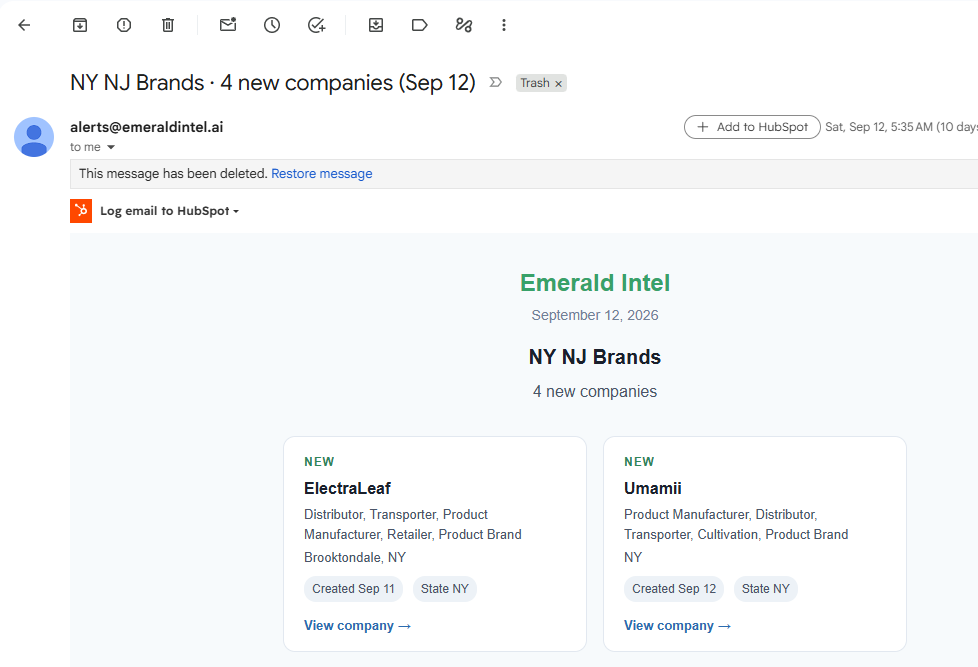Screen dimensions: 978x667
Task: Click the orange HubSpot logo icon
Action: pos(81,211)
